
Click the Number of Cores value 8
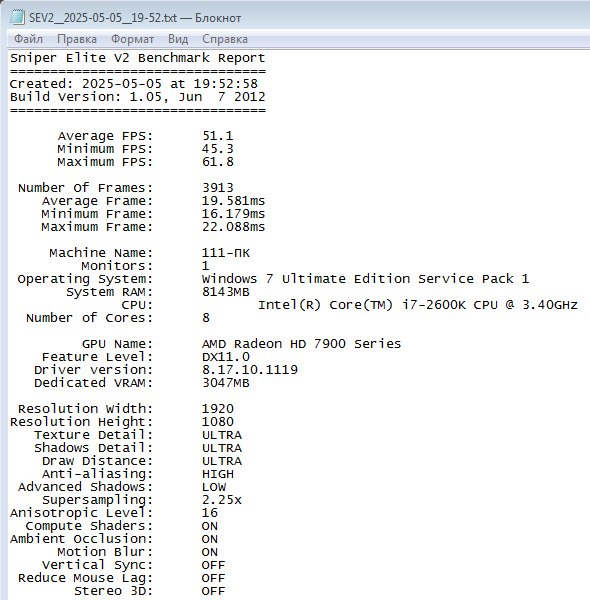(x=206, y=318)
